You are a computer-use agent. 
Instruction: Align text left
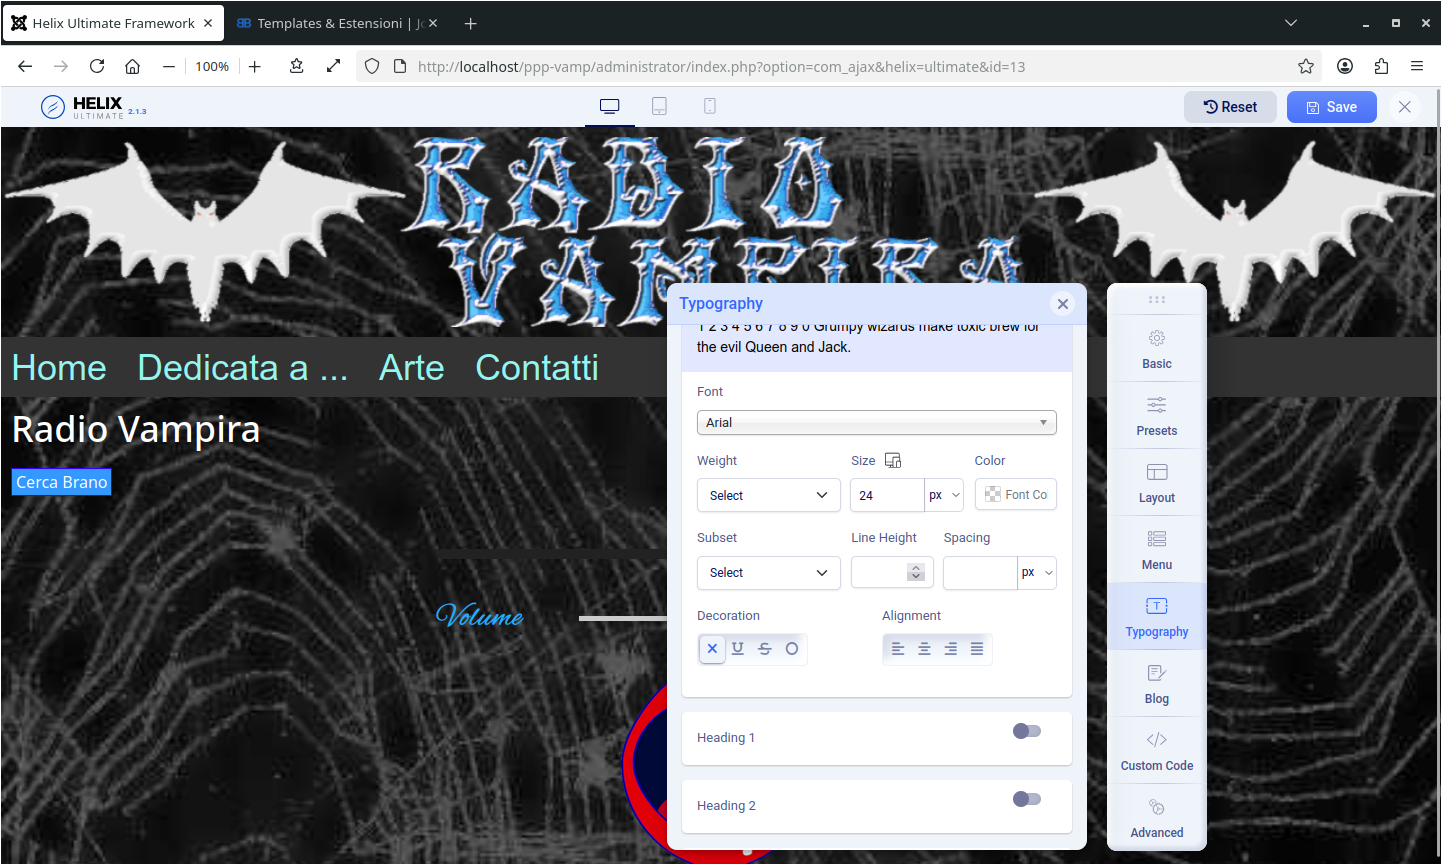(x=898, y=649)
